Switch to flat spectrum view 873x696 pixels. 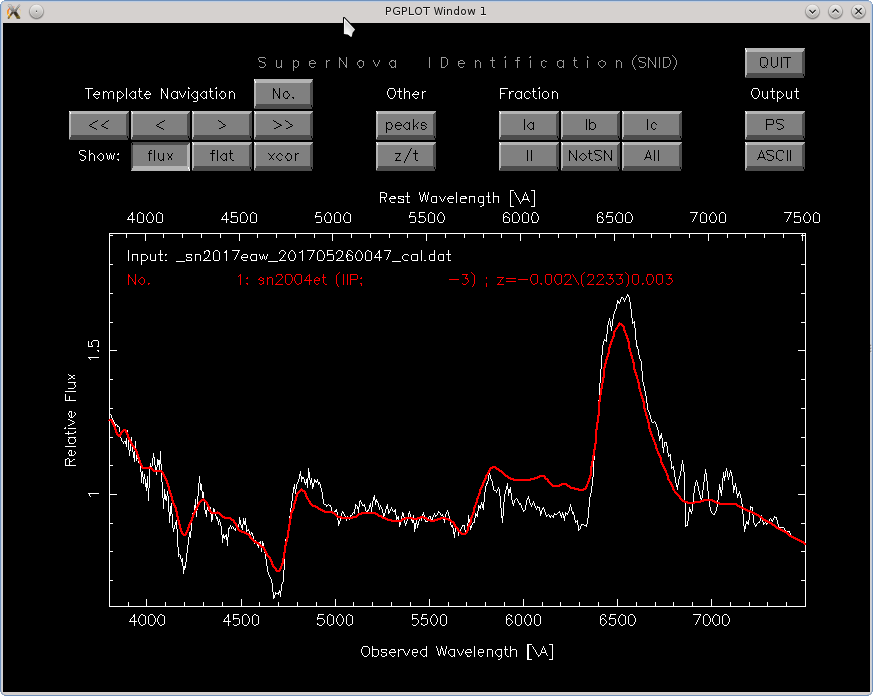point(221,156)
